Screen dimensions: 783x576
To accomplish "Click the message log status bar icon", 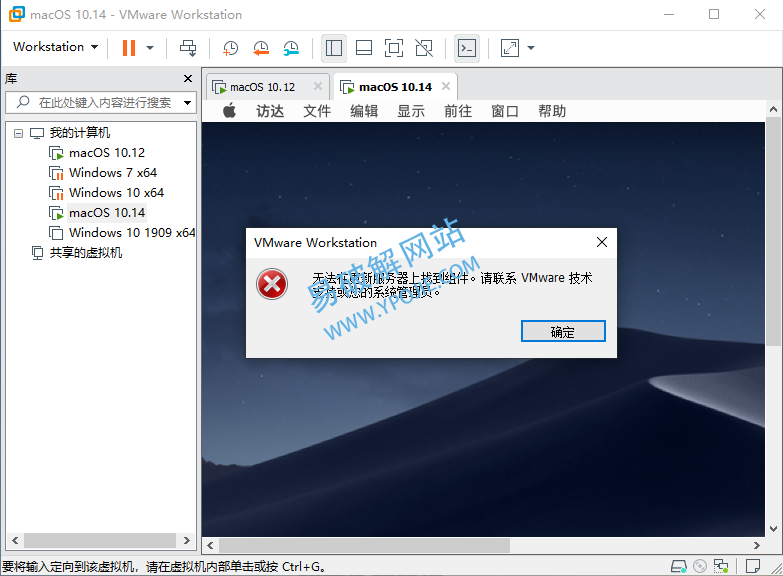I will pos(752,567).
